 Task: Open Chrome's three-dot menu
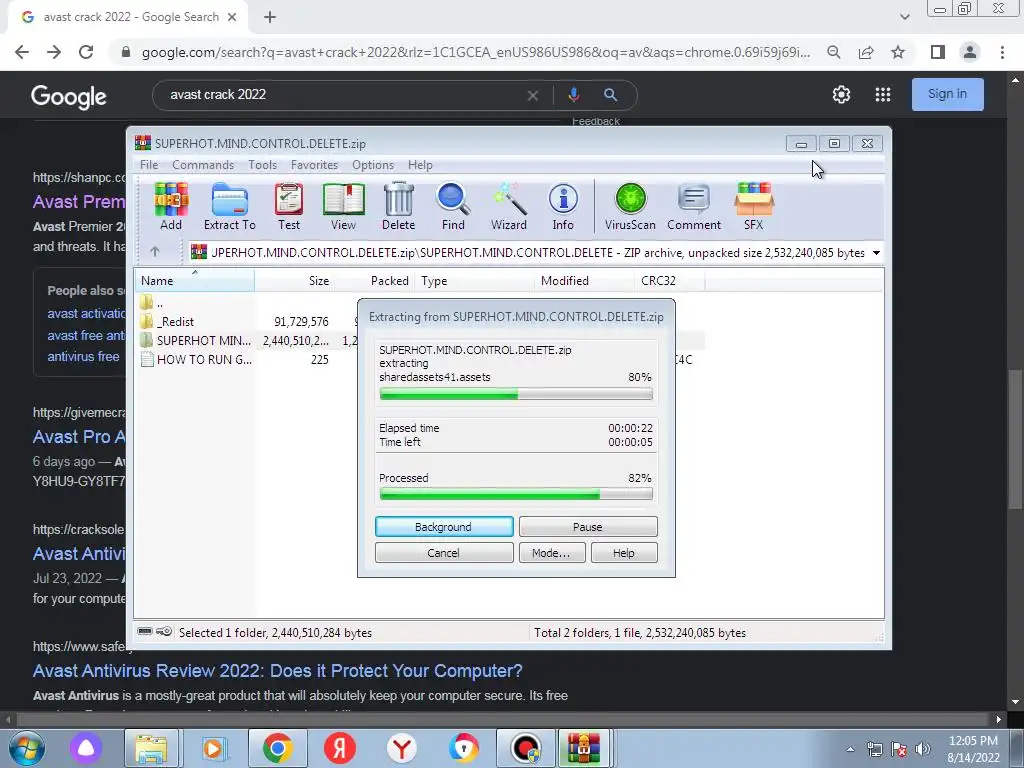[1002, 52]
